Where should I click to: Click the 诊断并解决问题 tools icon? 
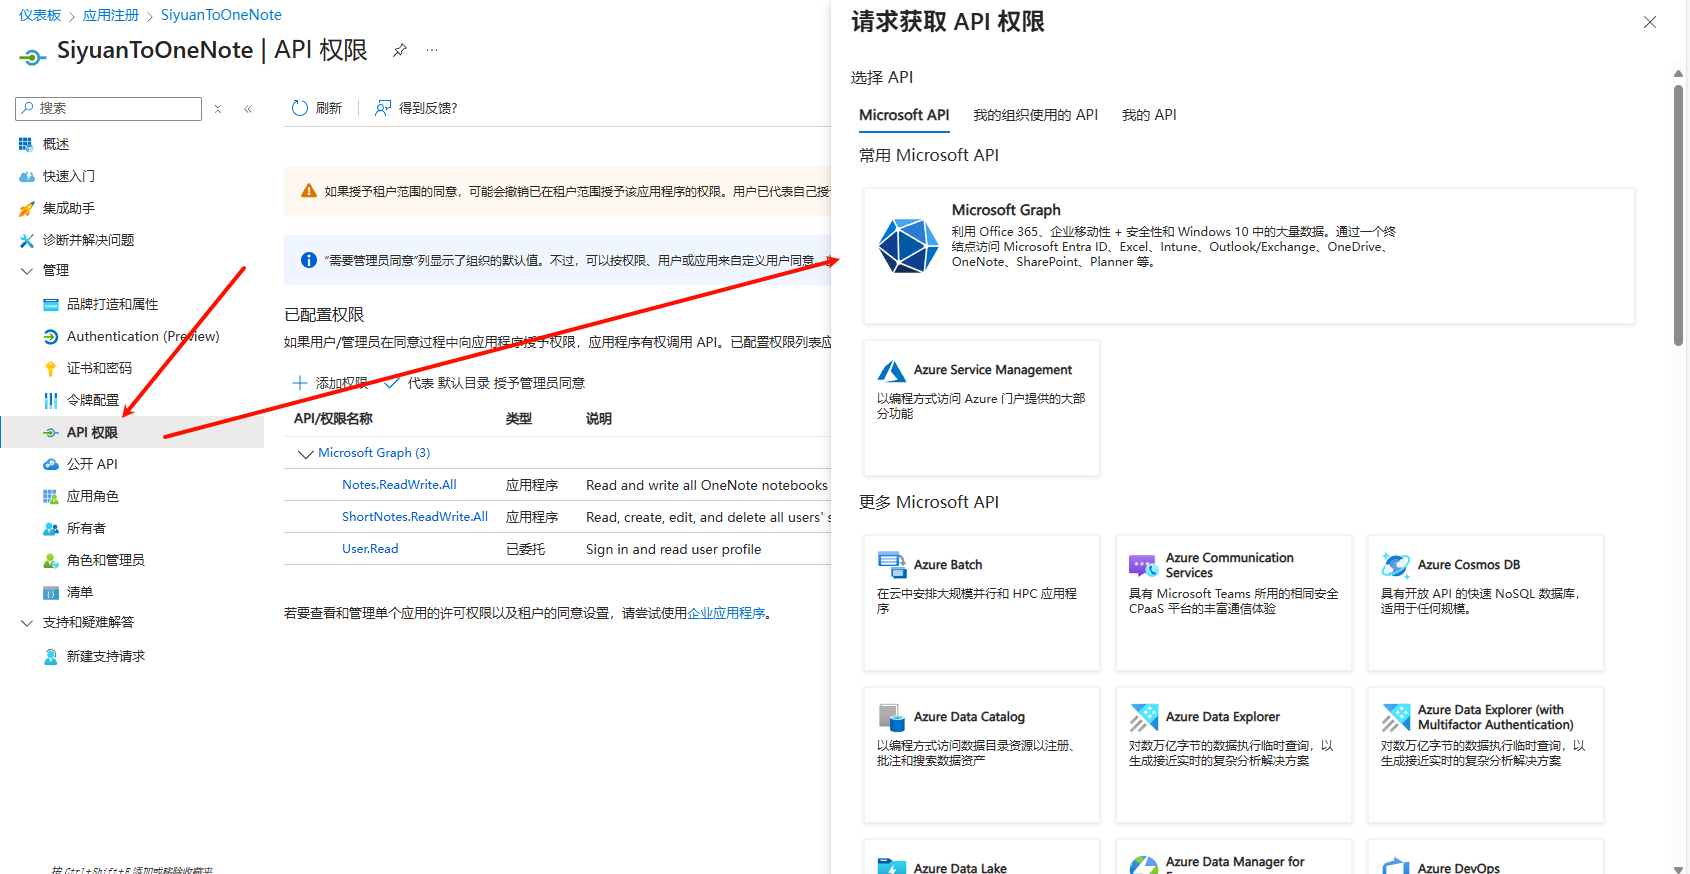point(26,240)
